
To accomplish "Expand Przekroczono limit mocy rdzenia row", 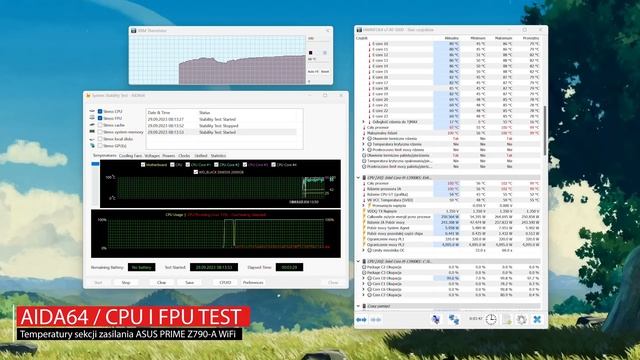I will 363,150.
